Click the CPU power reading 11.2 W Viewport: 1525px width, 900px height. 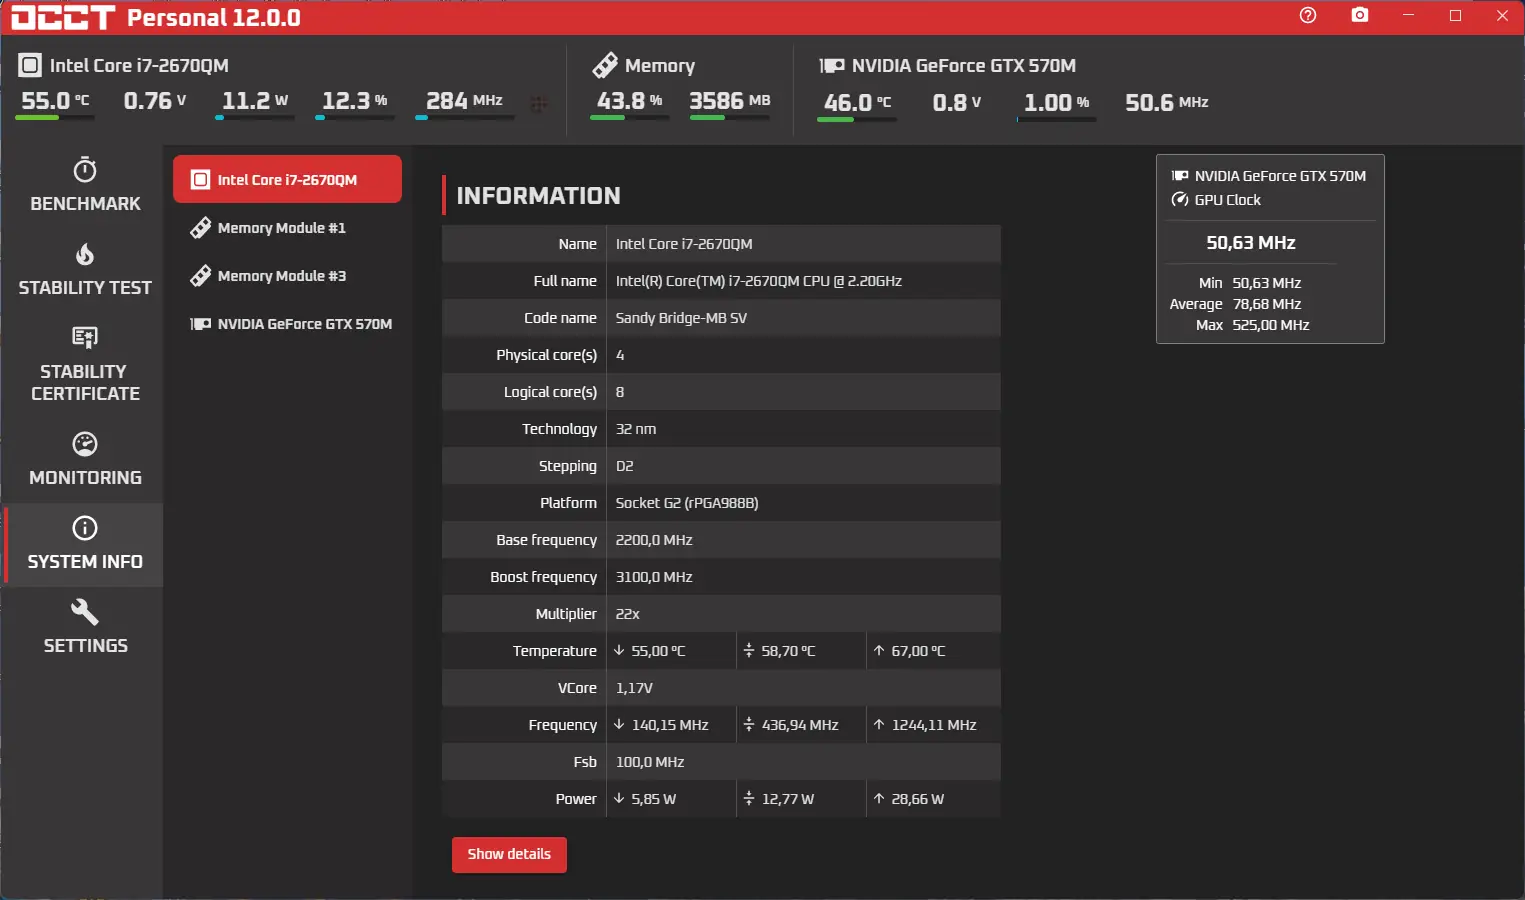(255, 101)
